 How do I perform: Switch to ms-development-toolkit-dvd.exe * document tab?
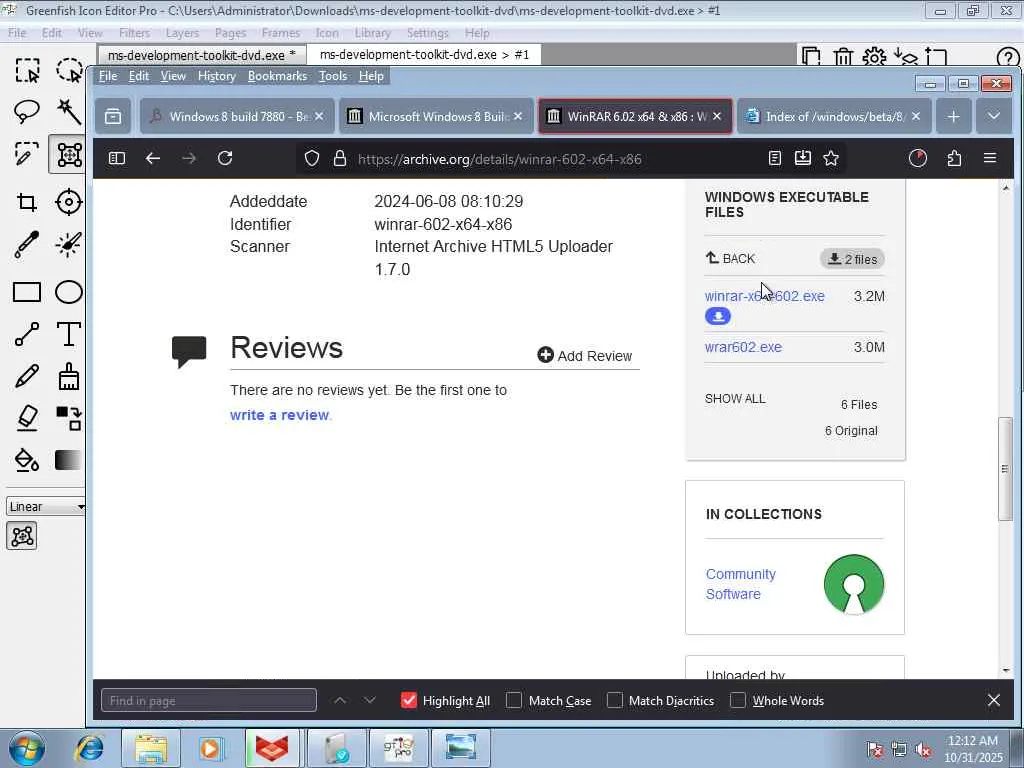pos(202,55)
